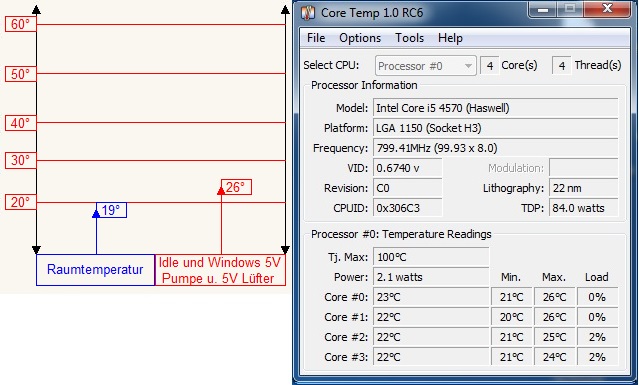Click the Core #1 current temperature field
The width and height of the screenshot is (639, 385).
[431, 317]
